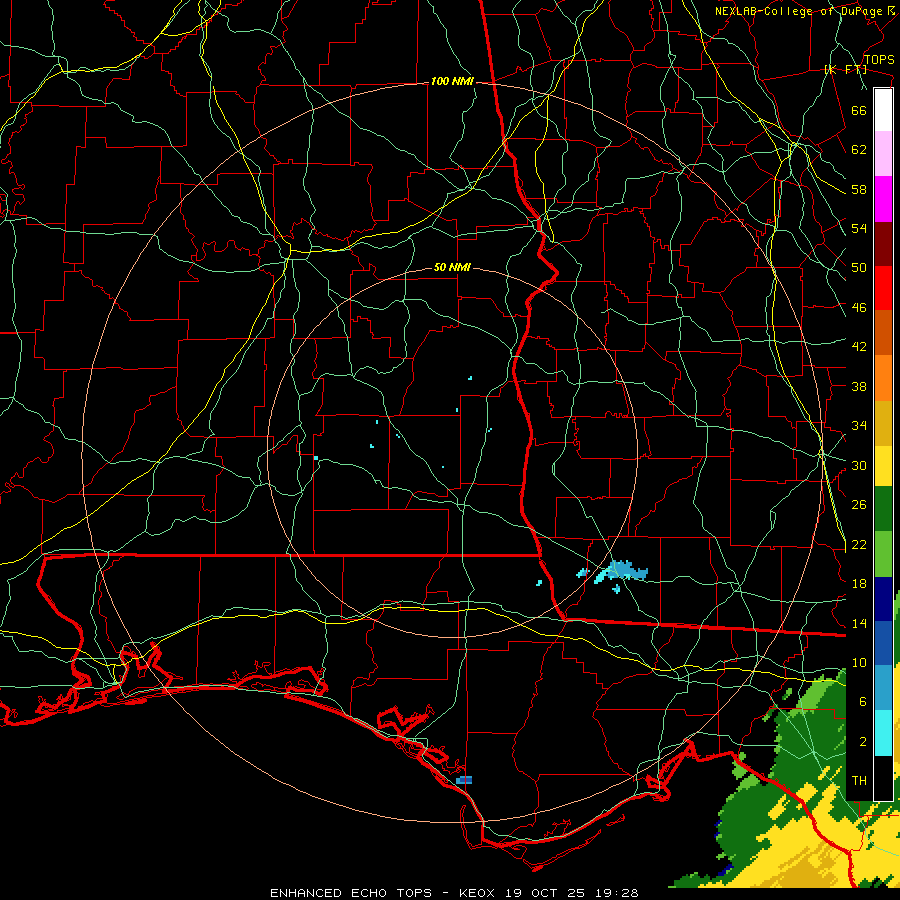The width and height of the screenshot is (900, 900).
Task: Click the yellow legend swatch near 30
Action: pyautogui.click(x=883, y=465)
